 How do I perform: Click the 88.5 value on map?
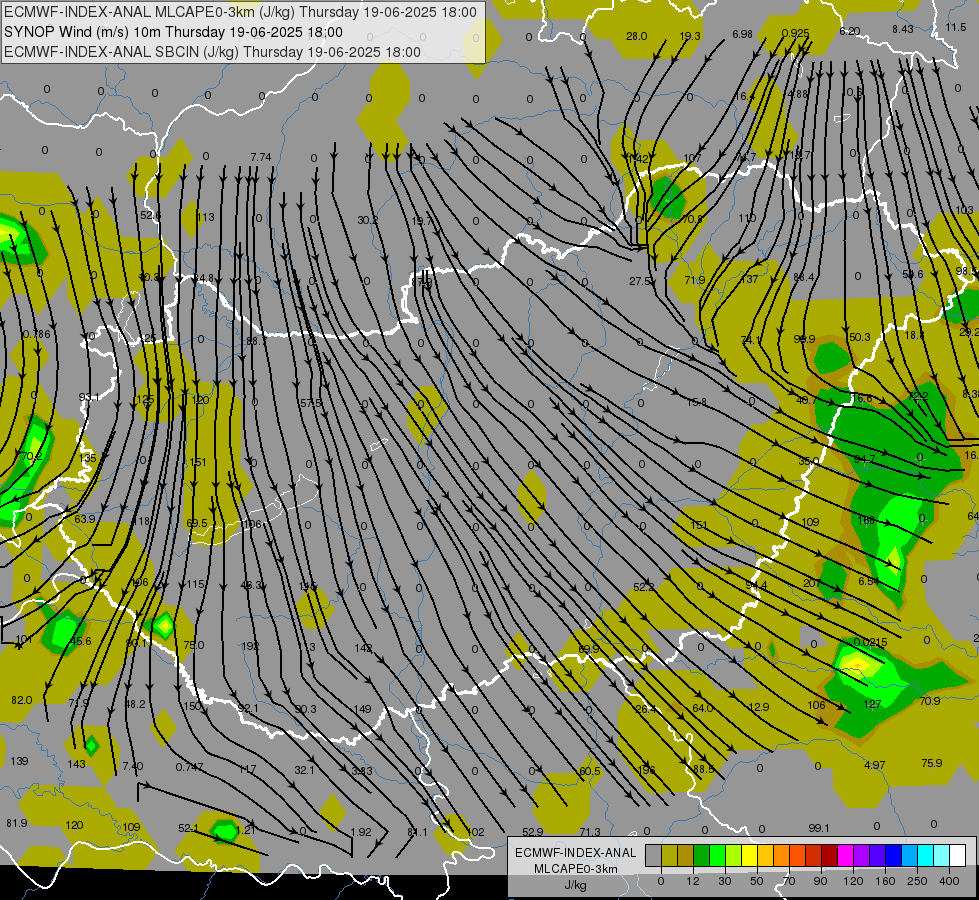point(704,769)
